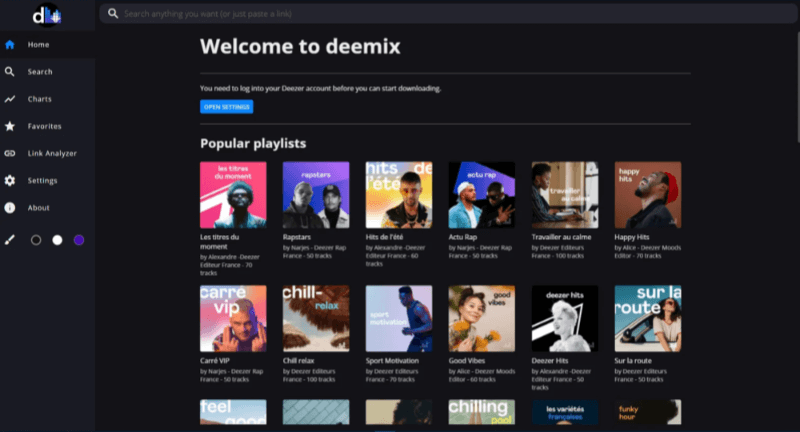Viewport: 800px width, 432px height.
Task: Open Favorites in the sidebar
Action: click(x=47, y=126)
